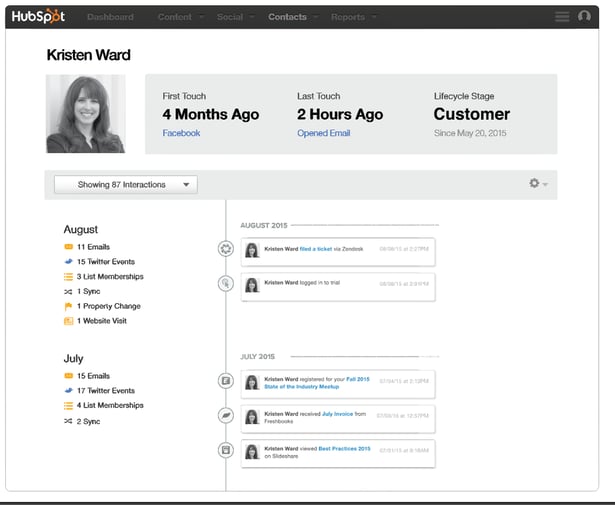Image resolution: width=615 pixels, height=505 pixels.
Task: Expand the Content menu
Action: (180, 17)
